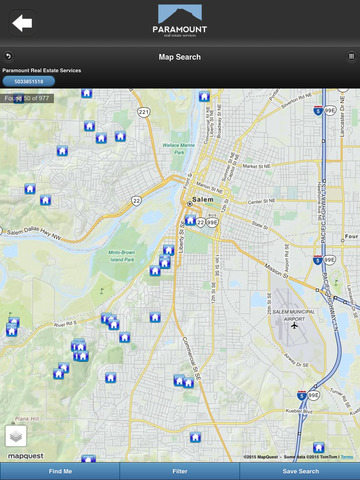Image resolution: width=360 pixels, height=480 pixels.
Task: Select the house marker left of Highway 221
Action: (x=120, y=136)
